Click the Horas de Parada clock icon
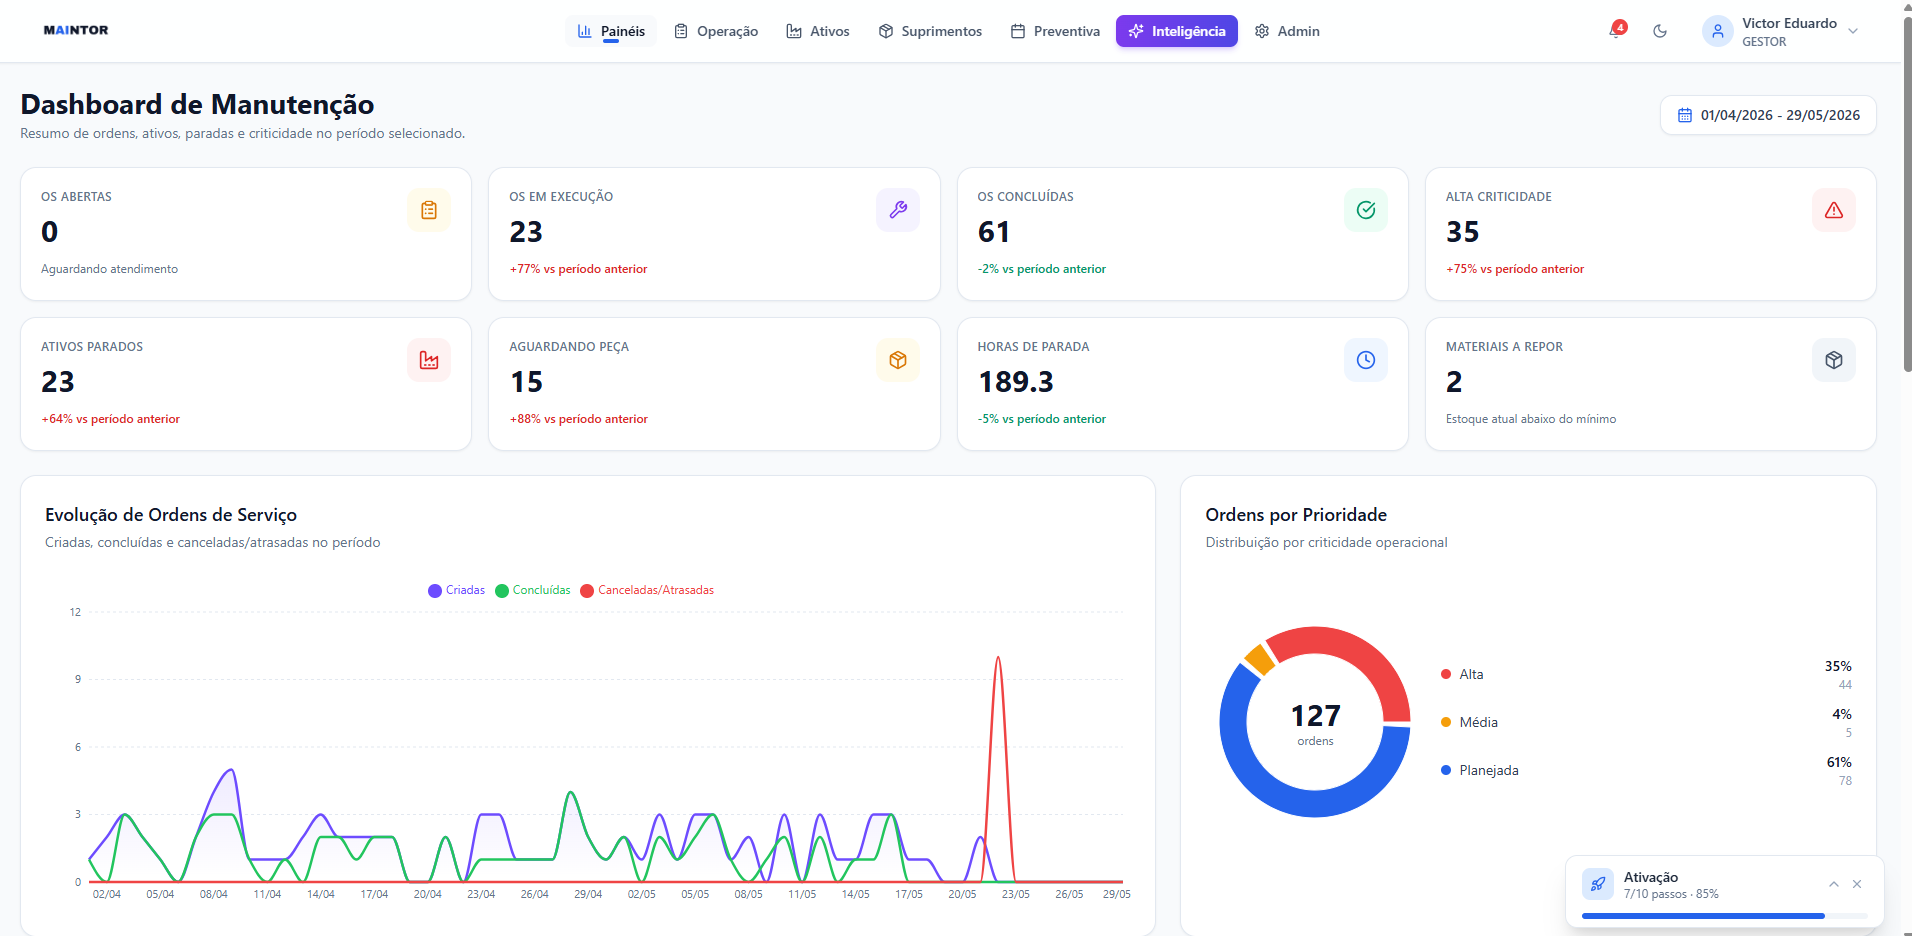 1366,360
